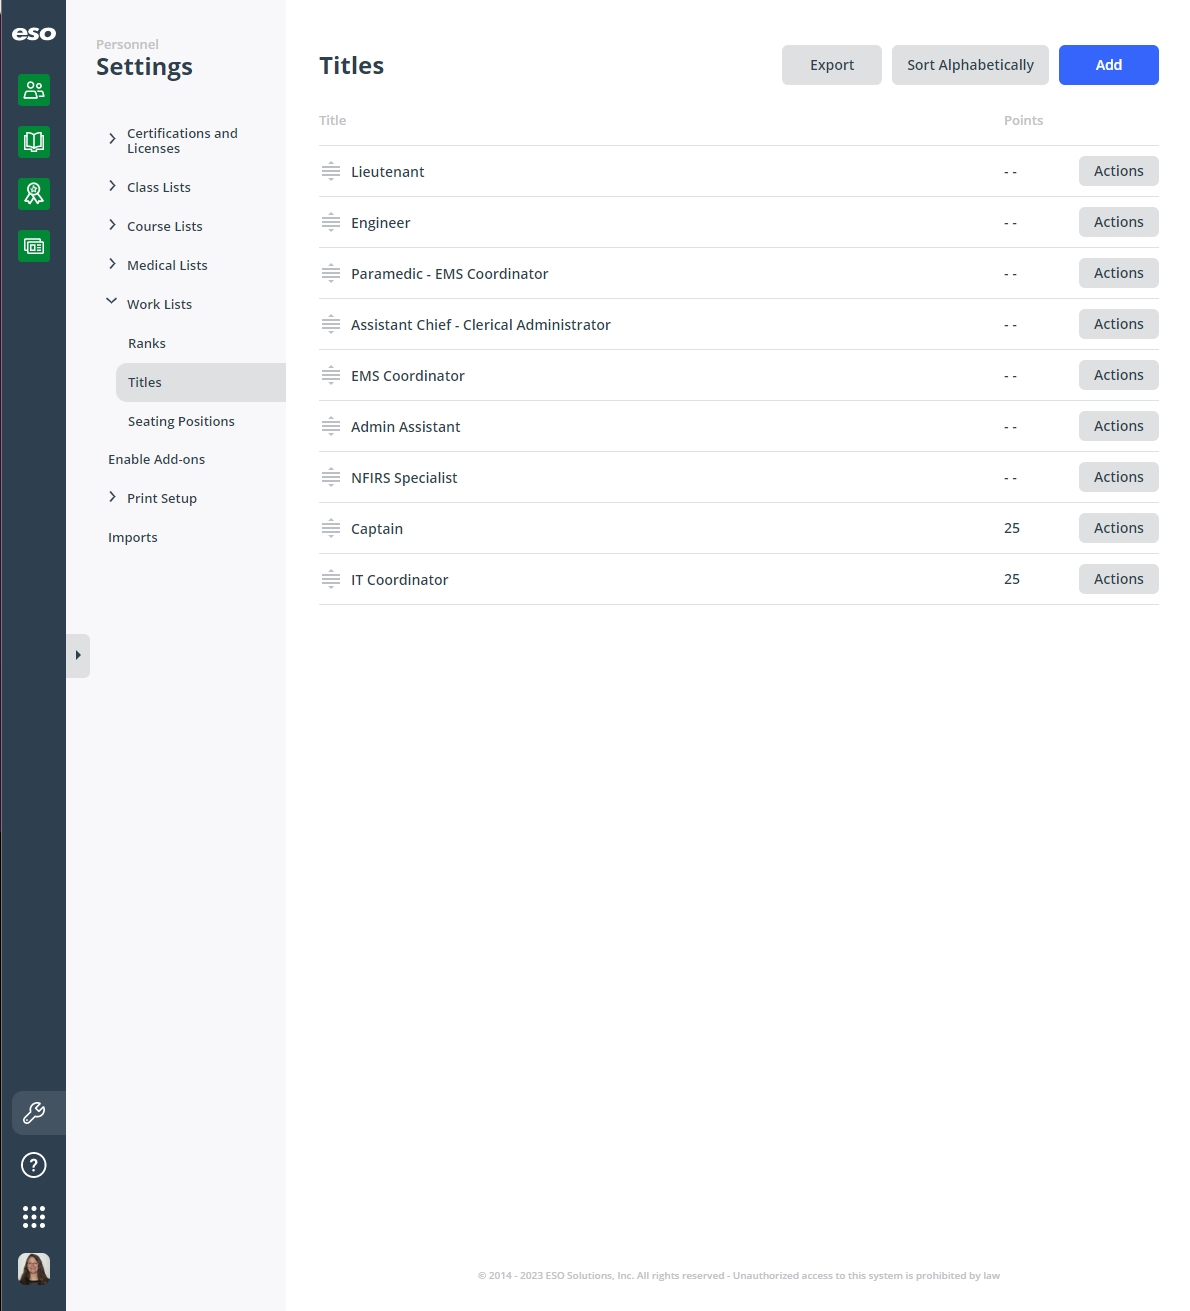The width and height of the screenshot is (1190, 1311).
Task: Open the news feed module icon
Action: pos(34,246)
